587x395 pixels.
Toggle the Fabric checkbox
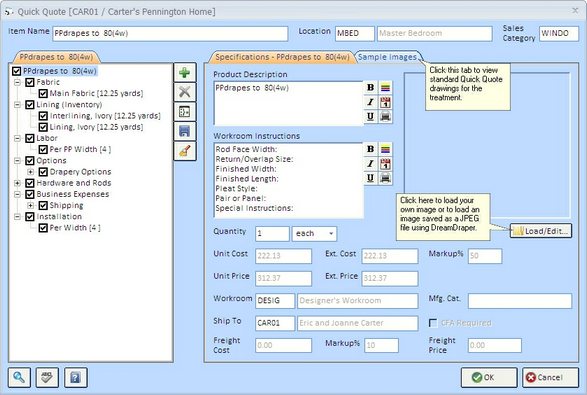click(x=30, y=82)
